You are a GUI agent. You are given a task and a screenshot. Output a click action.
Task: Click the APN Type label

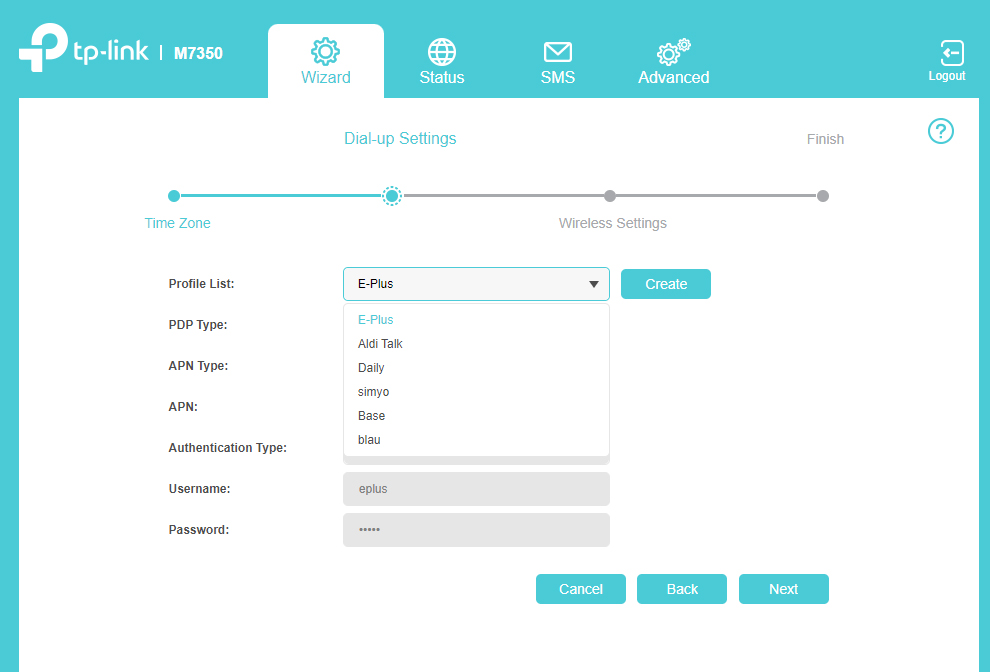pos(198,366)
